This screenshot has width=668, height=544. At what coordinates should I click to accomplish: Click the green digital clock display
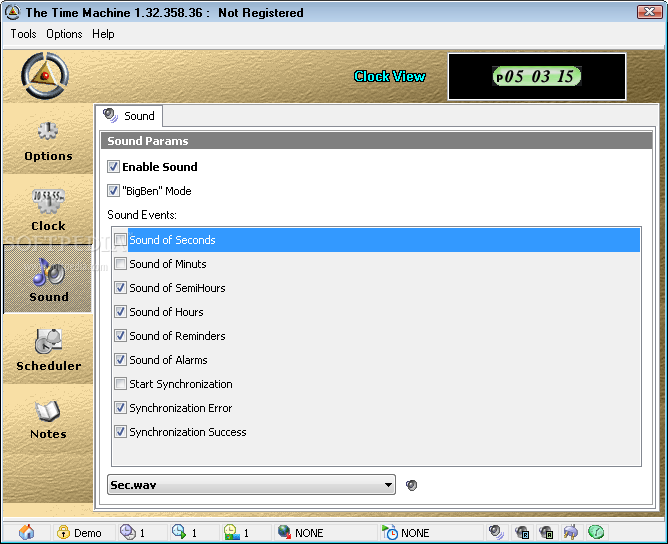(x=537, y=76)
